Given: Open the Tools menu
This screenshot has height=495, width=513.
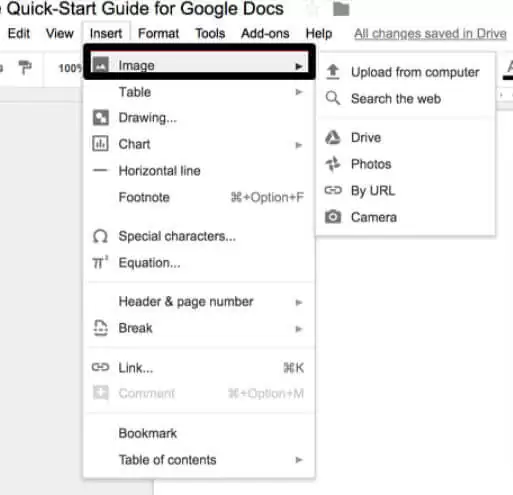Looking at the screenshot, I should coord(210,33).
